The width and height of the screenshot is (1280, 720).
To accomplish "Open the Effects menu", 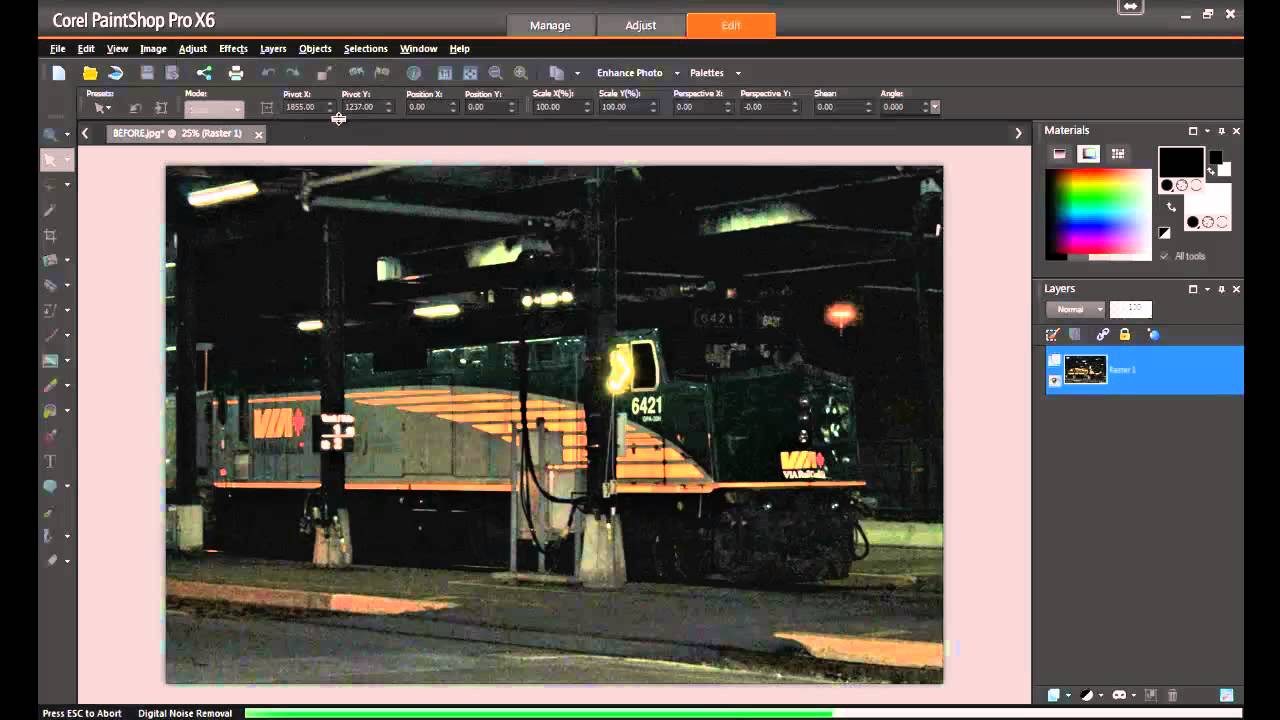I will pyautogui.click(x=233, y=49).
